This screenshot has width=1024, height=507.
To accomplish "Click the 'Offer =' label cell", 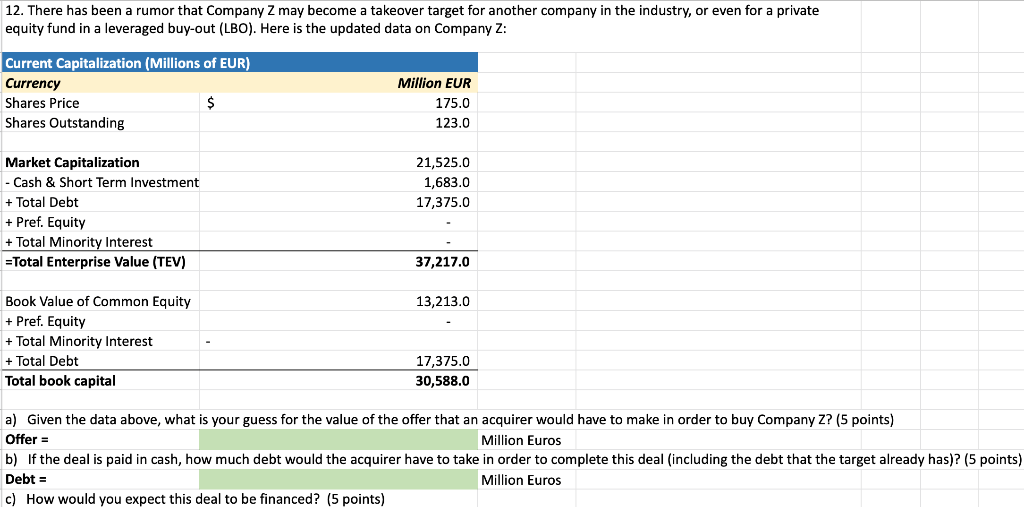I will point(27,440).
